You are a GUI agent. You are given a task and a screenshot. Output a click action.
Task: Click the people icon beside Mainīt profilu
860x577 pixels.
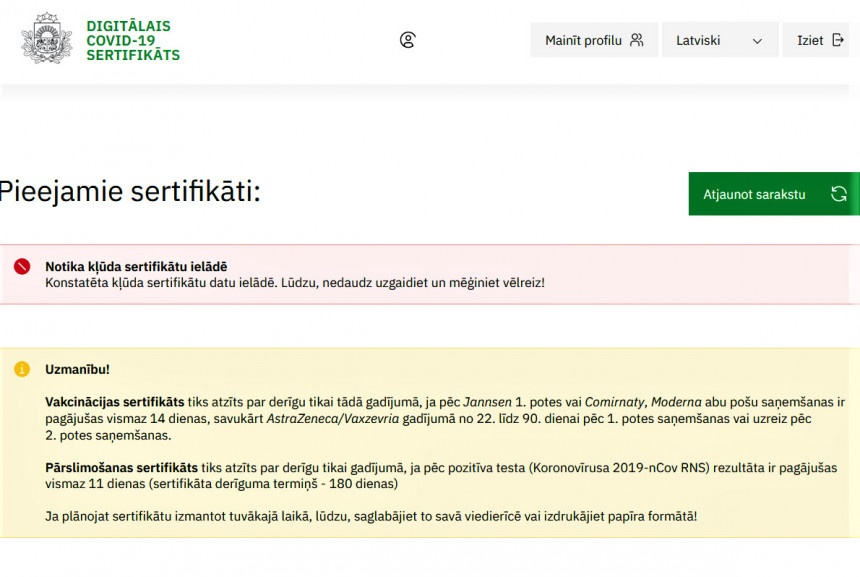coord(637,41)
